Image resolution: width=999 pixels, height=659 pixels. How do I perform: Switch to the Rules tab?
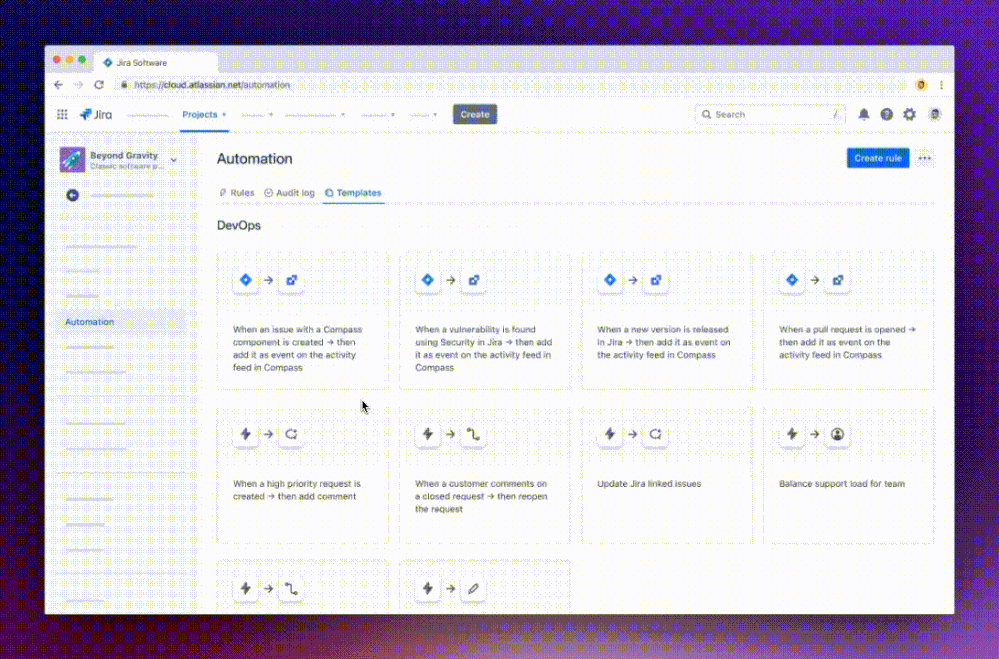[x=236, y=192]
